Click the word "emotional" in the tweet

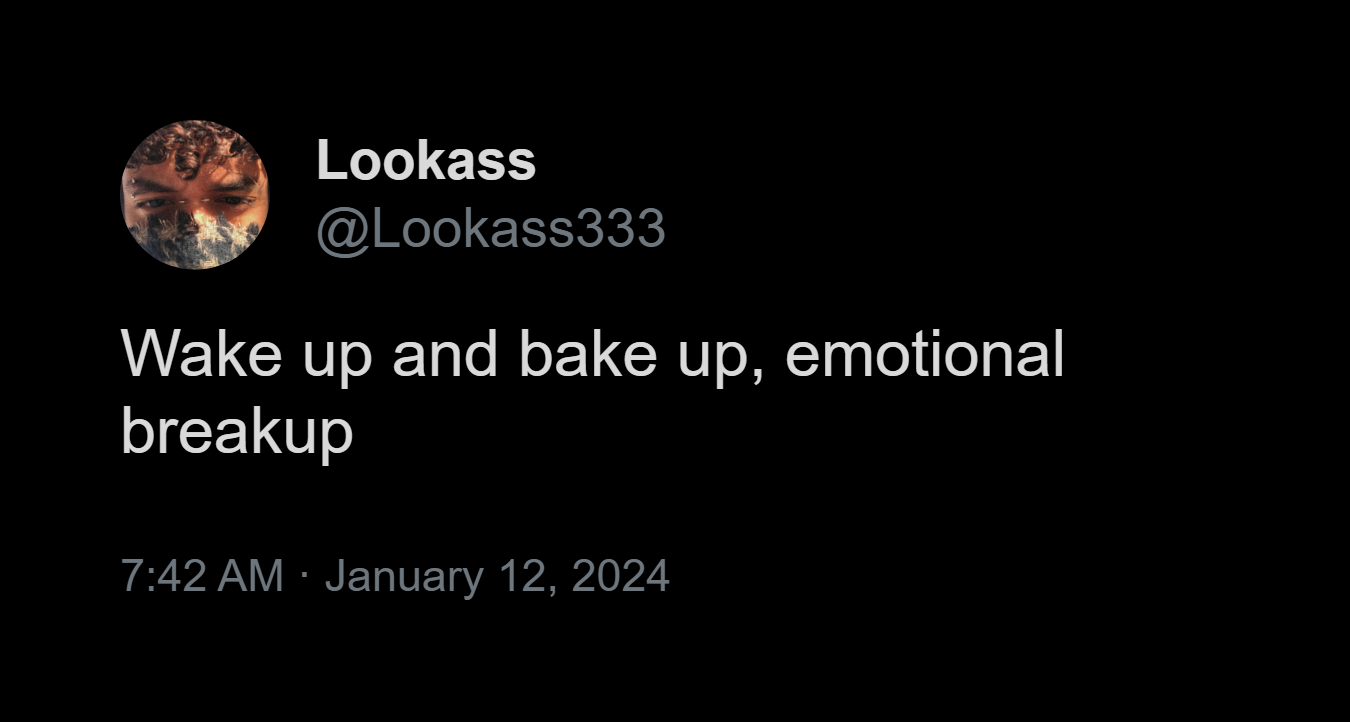point(924,354)
